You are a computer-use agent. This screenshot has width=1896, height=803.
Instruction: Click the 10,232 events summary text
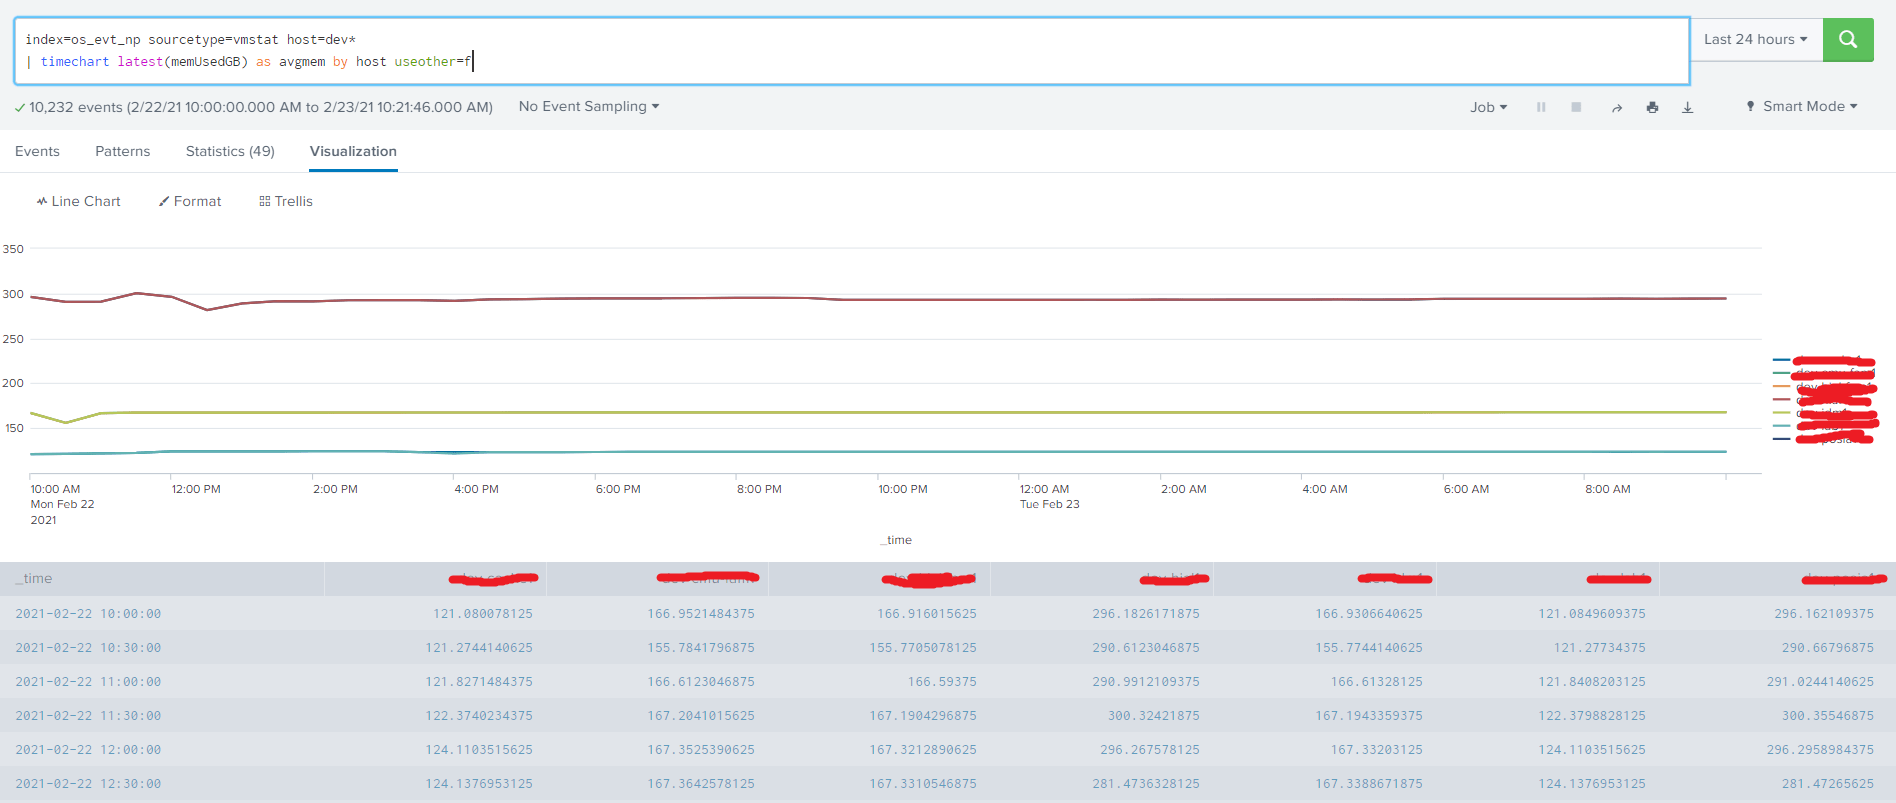261,107
